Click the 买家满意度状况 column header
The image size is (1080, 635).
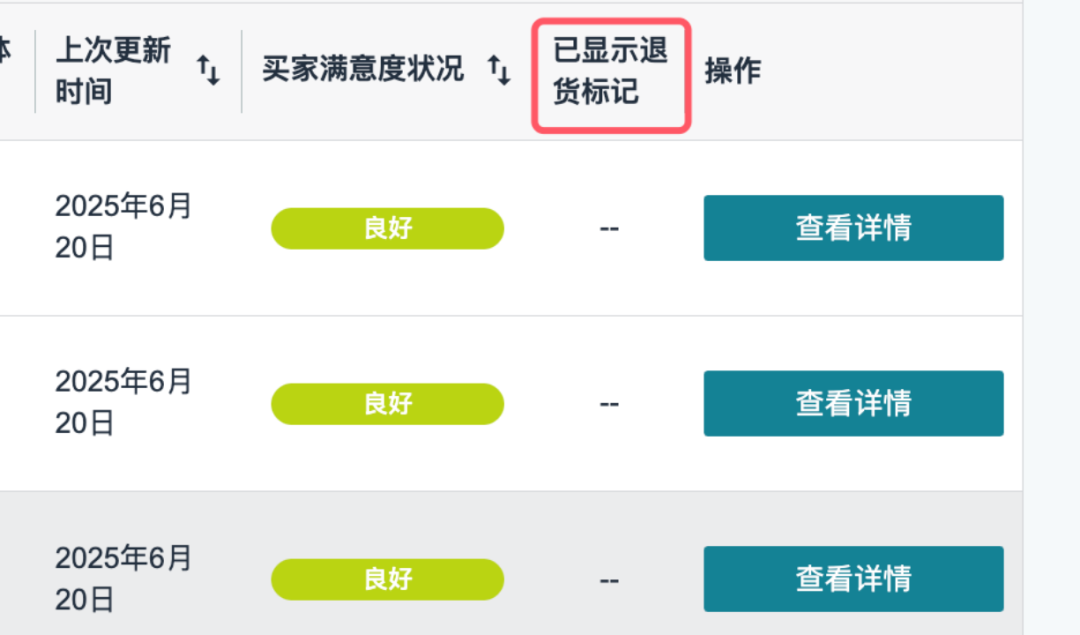pos(362,70)
